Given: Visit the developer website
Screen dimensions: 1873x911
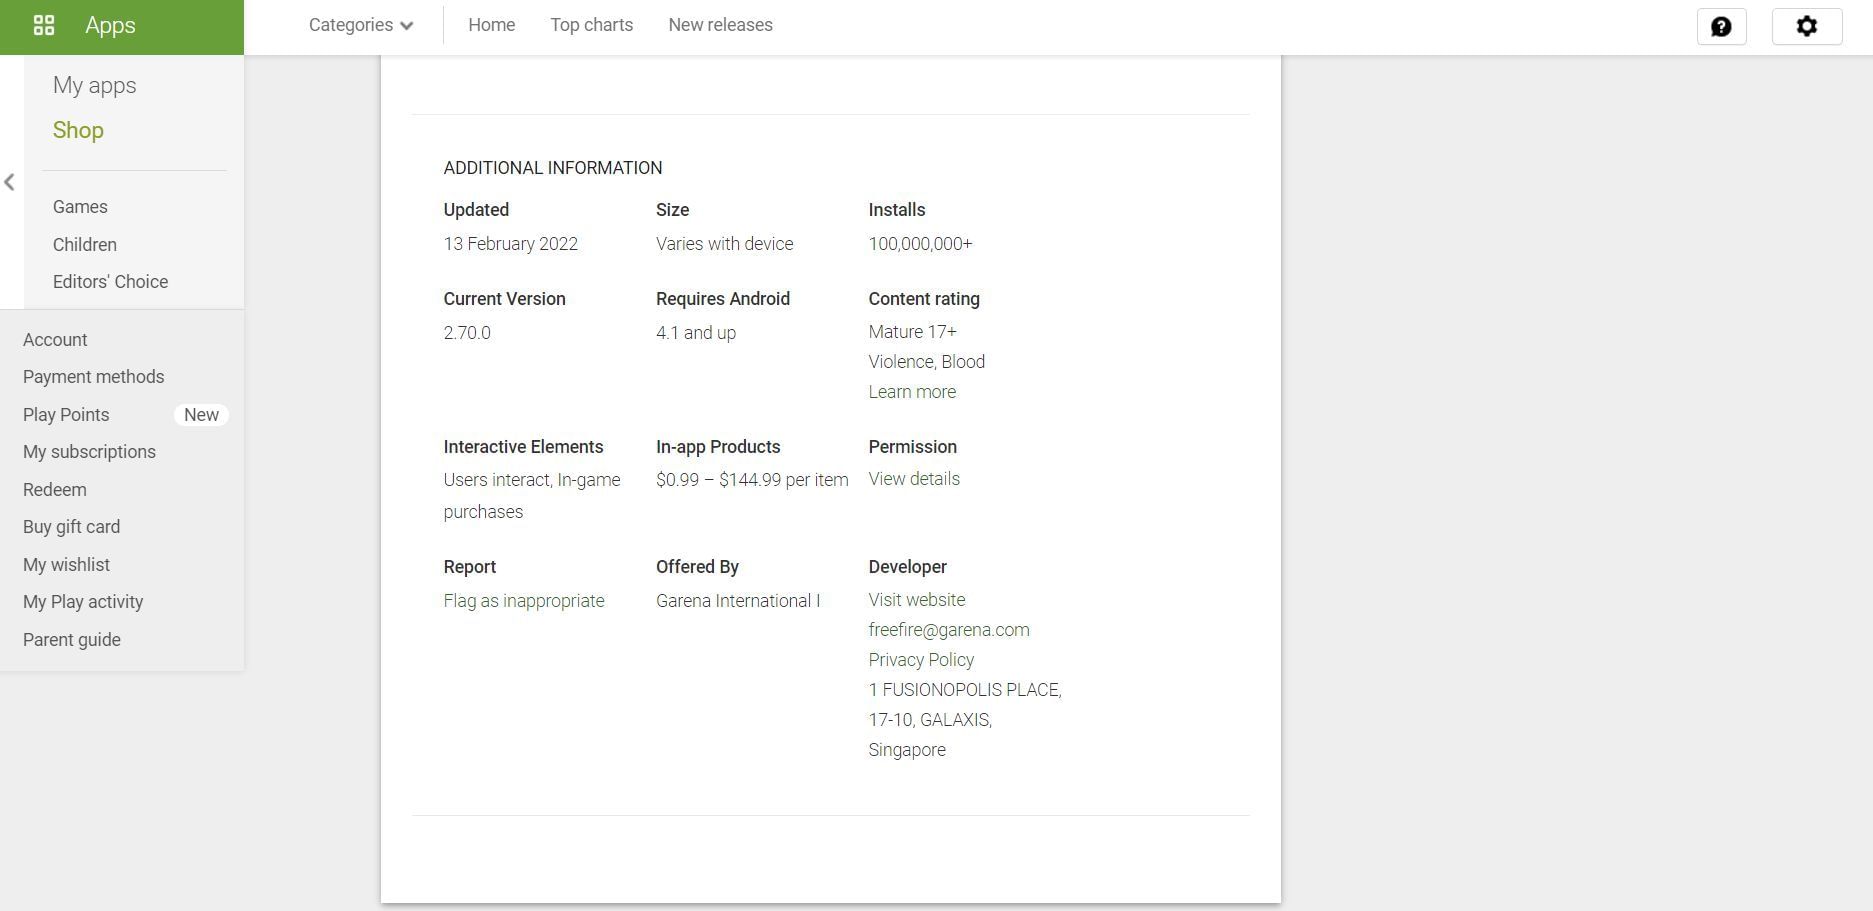Looking at the screenshot, I should coord(916,600).
